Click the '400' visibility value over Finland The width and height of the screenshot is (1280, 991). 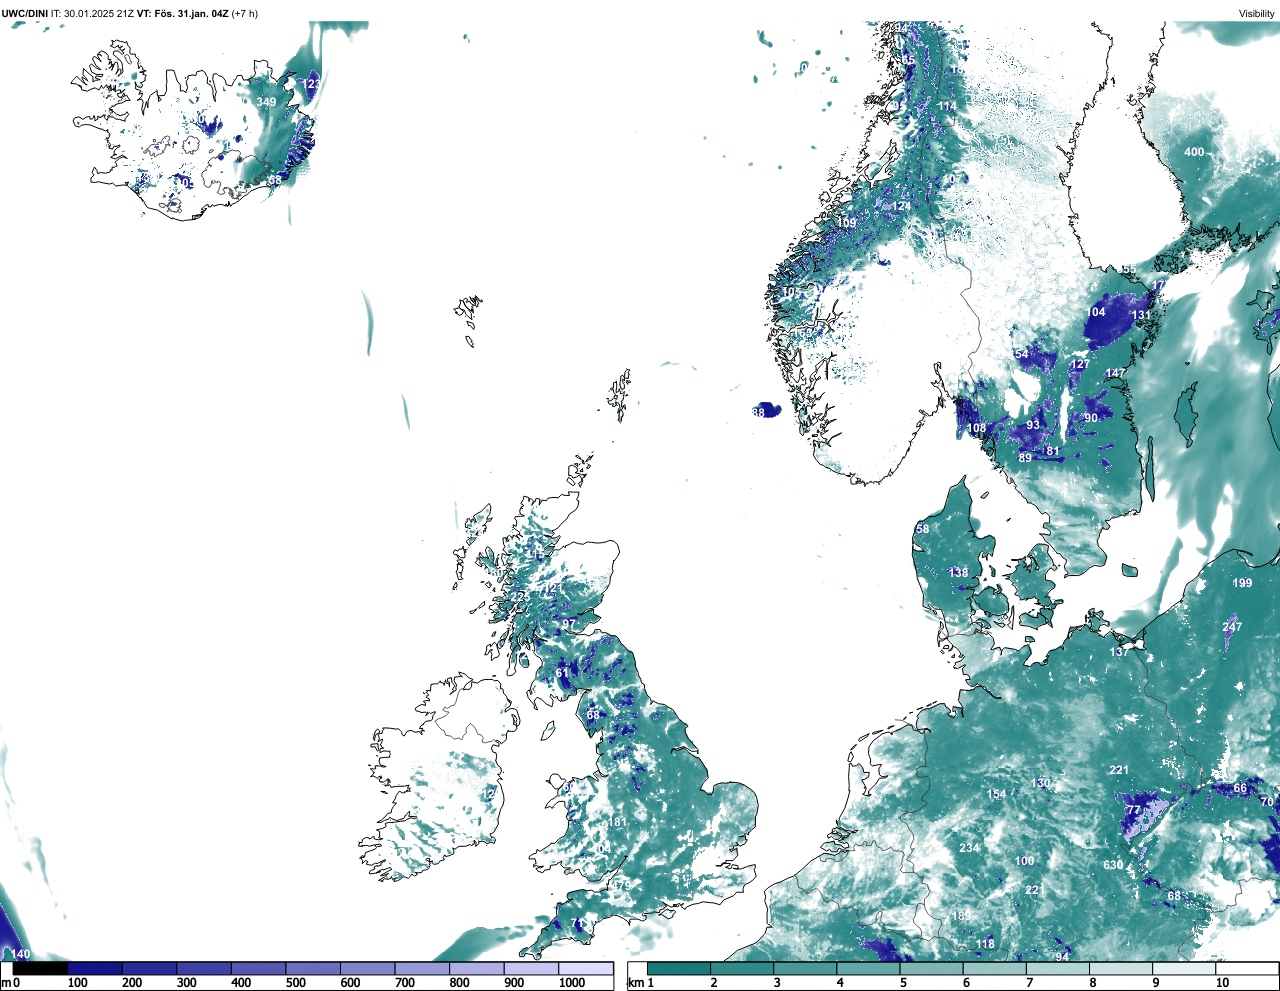pyautogui.click(x=1194, y=152)
